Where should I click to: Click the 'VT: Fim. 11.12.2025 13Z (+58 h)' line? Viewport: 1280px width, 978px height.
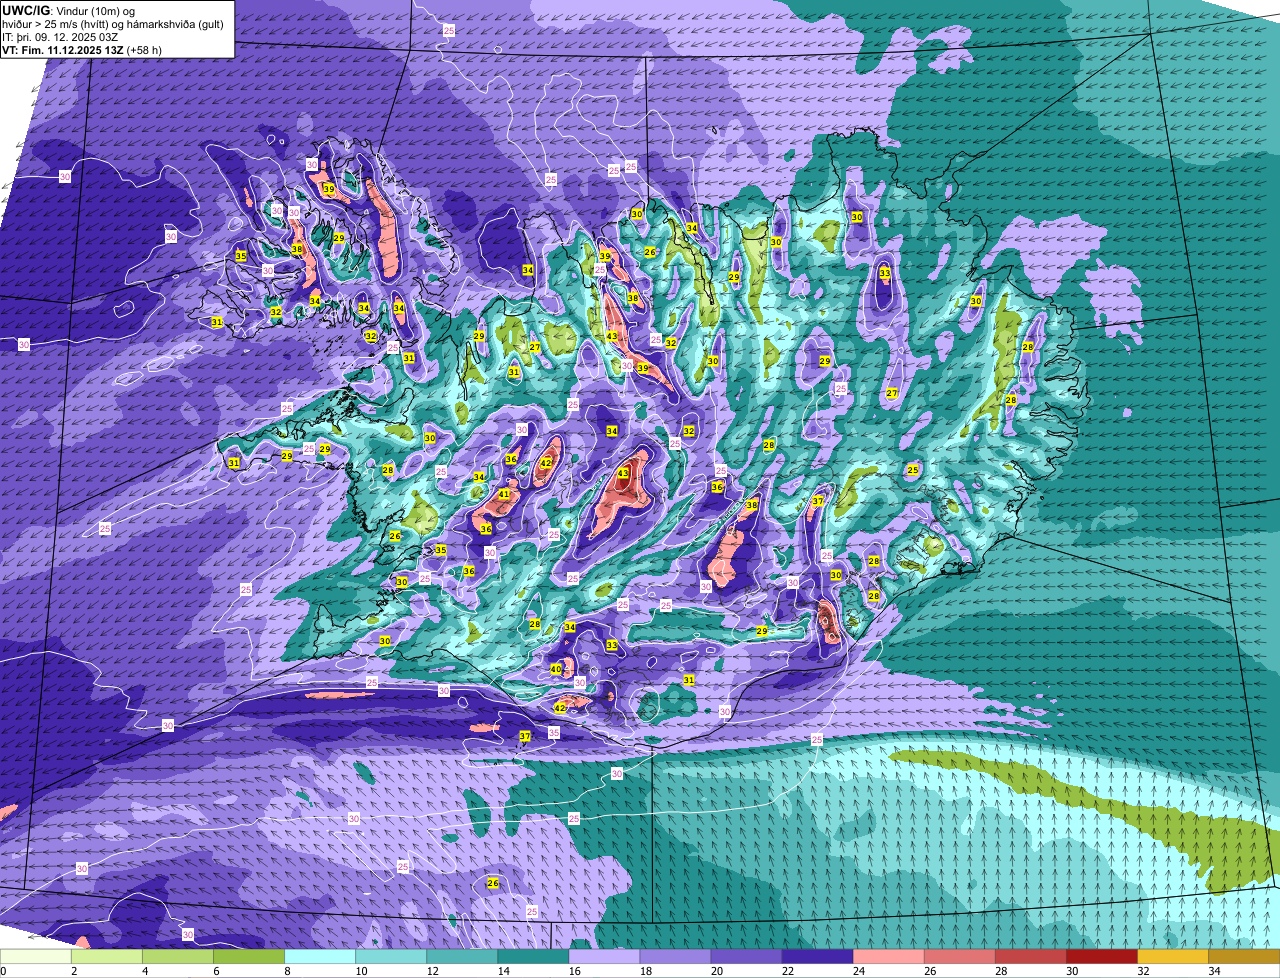point(82,50)
